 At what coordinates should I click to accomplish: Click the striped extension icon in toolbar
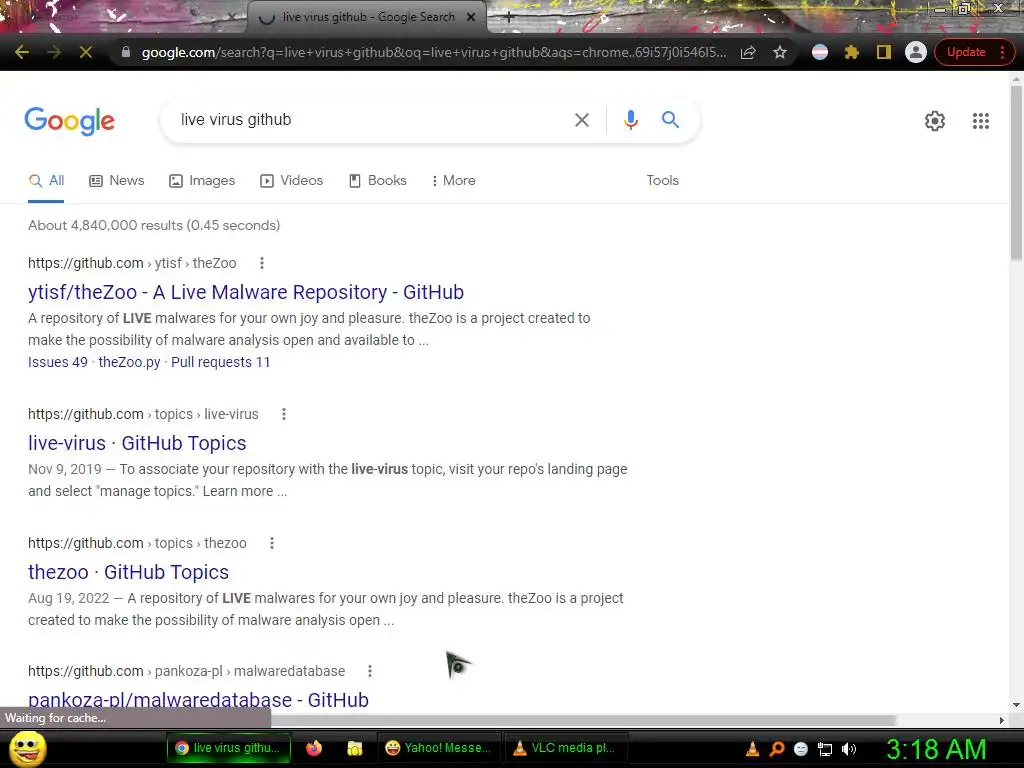820,52
